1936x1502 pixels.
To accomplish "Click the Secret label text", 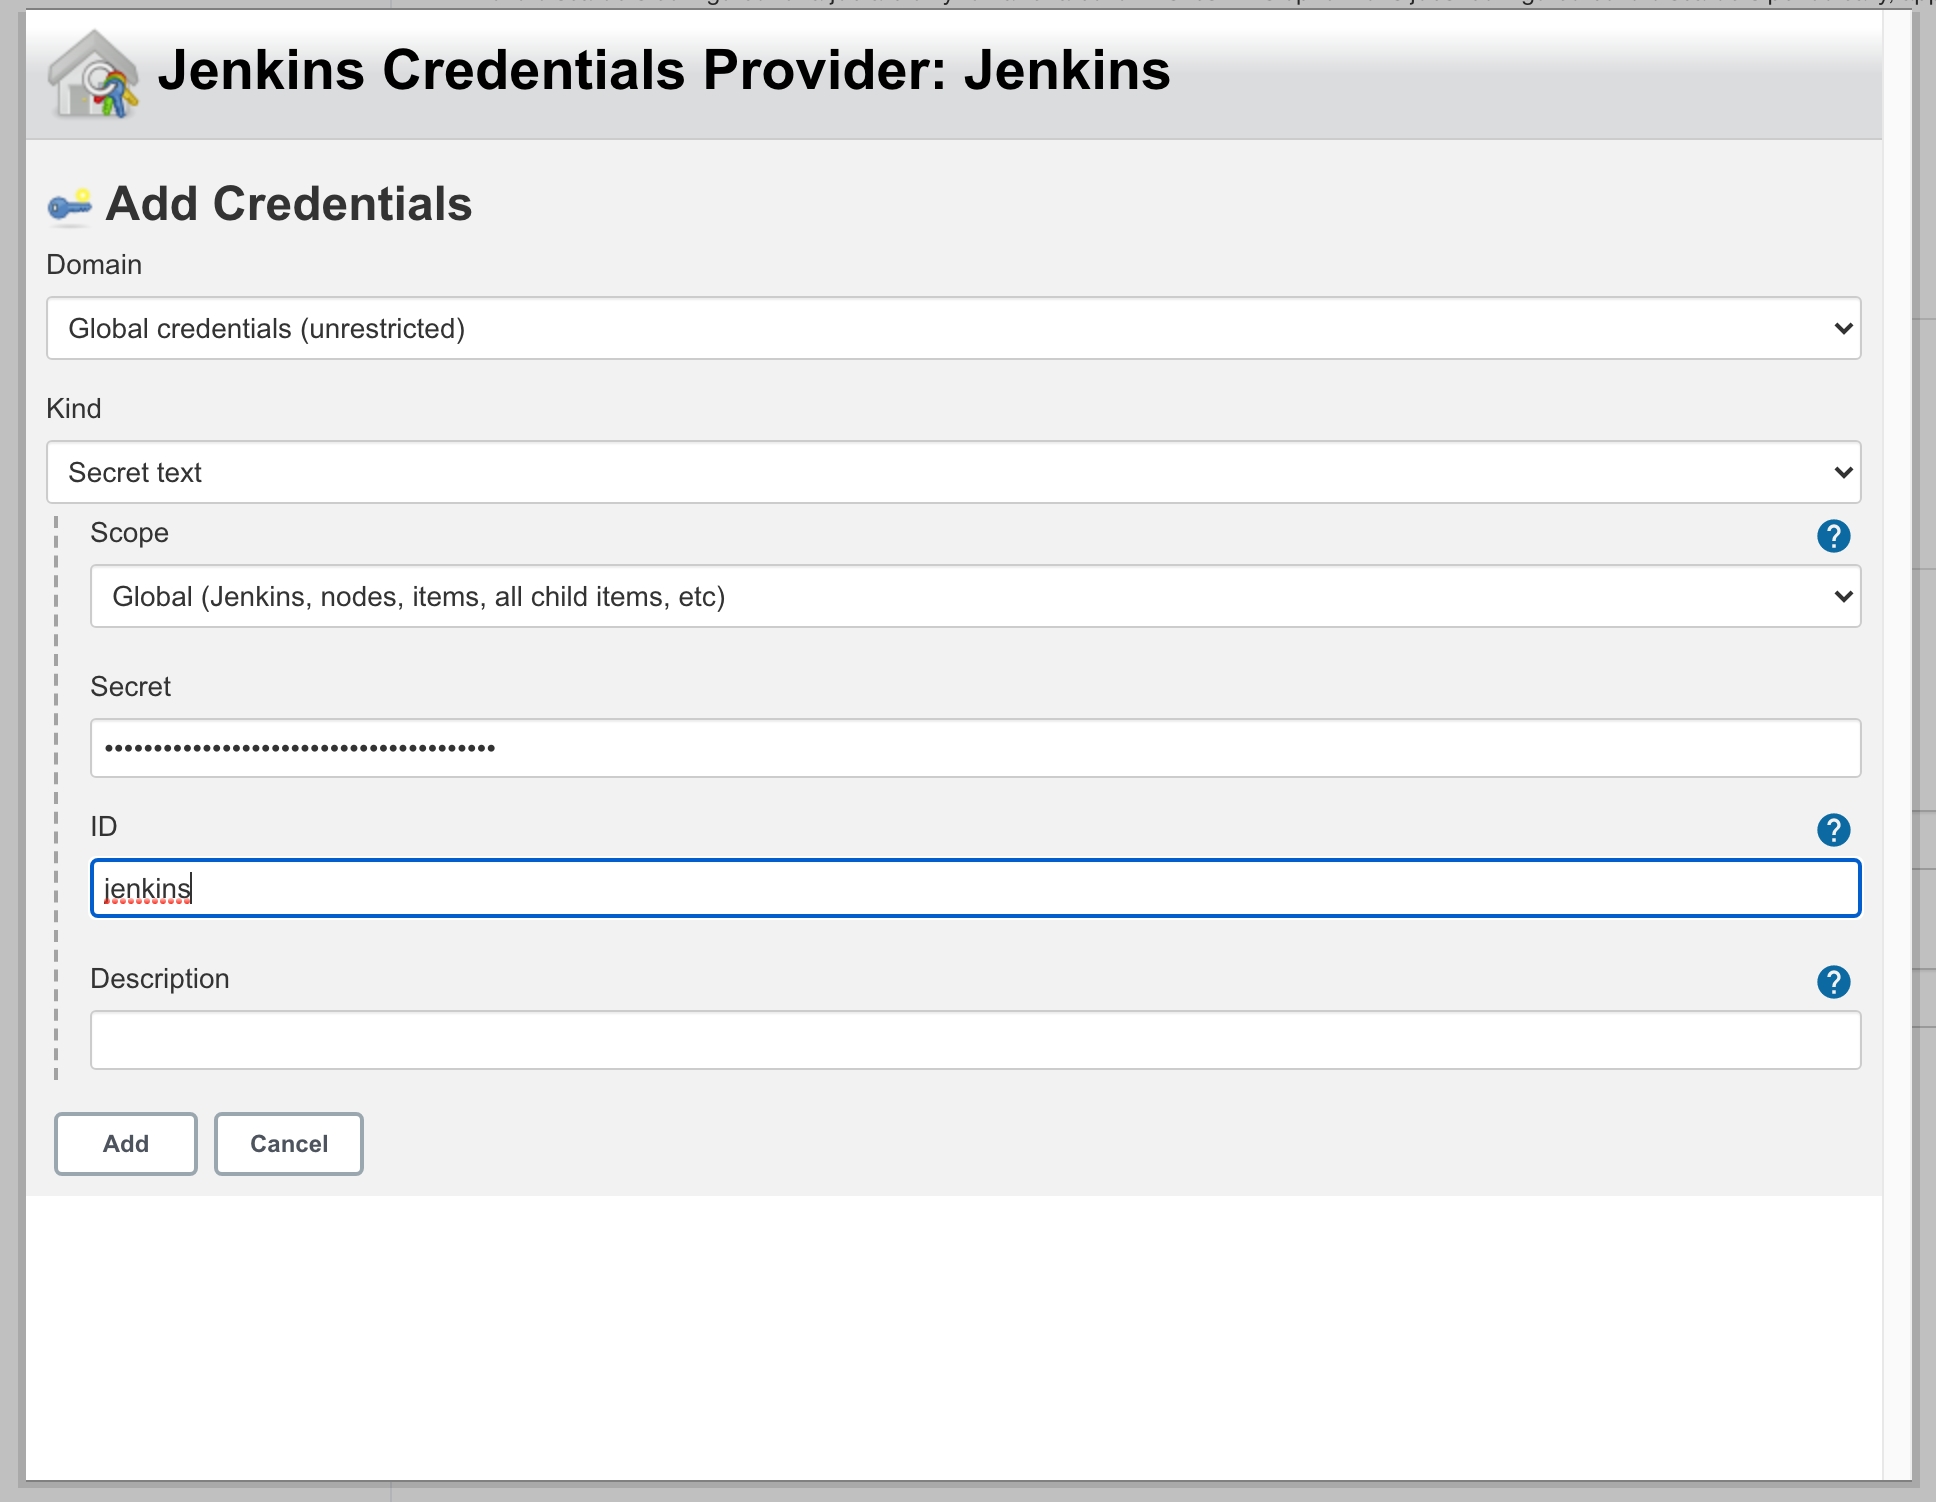I will click(130, 687).
